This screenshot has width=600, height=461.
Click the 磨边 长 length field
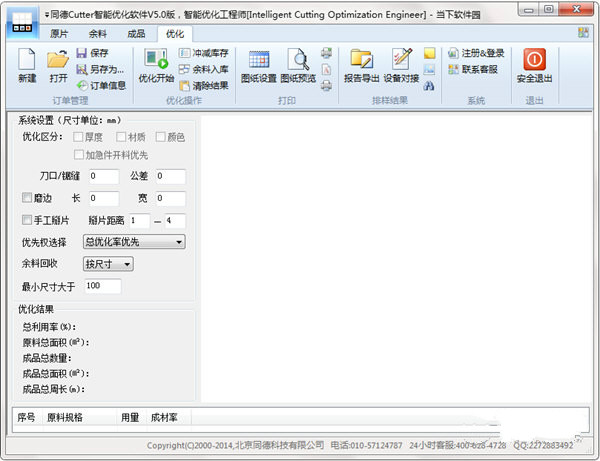pos(104,198)
